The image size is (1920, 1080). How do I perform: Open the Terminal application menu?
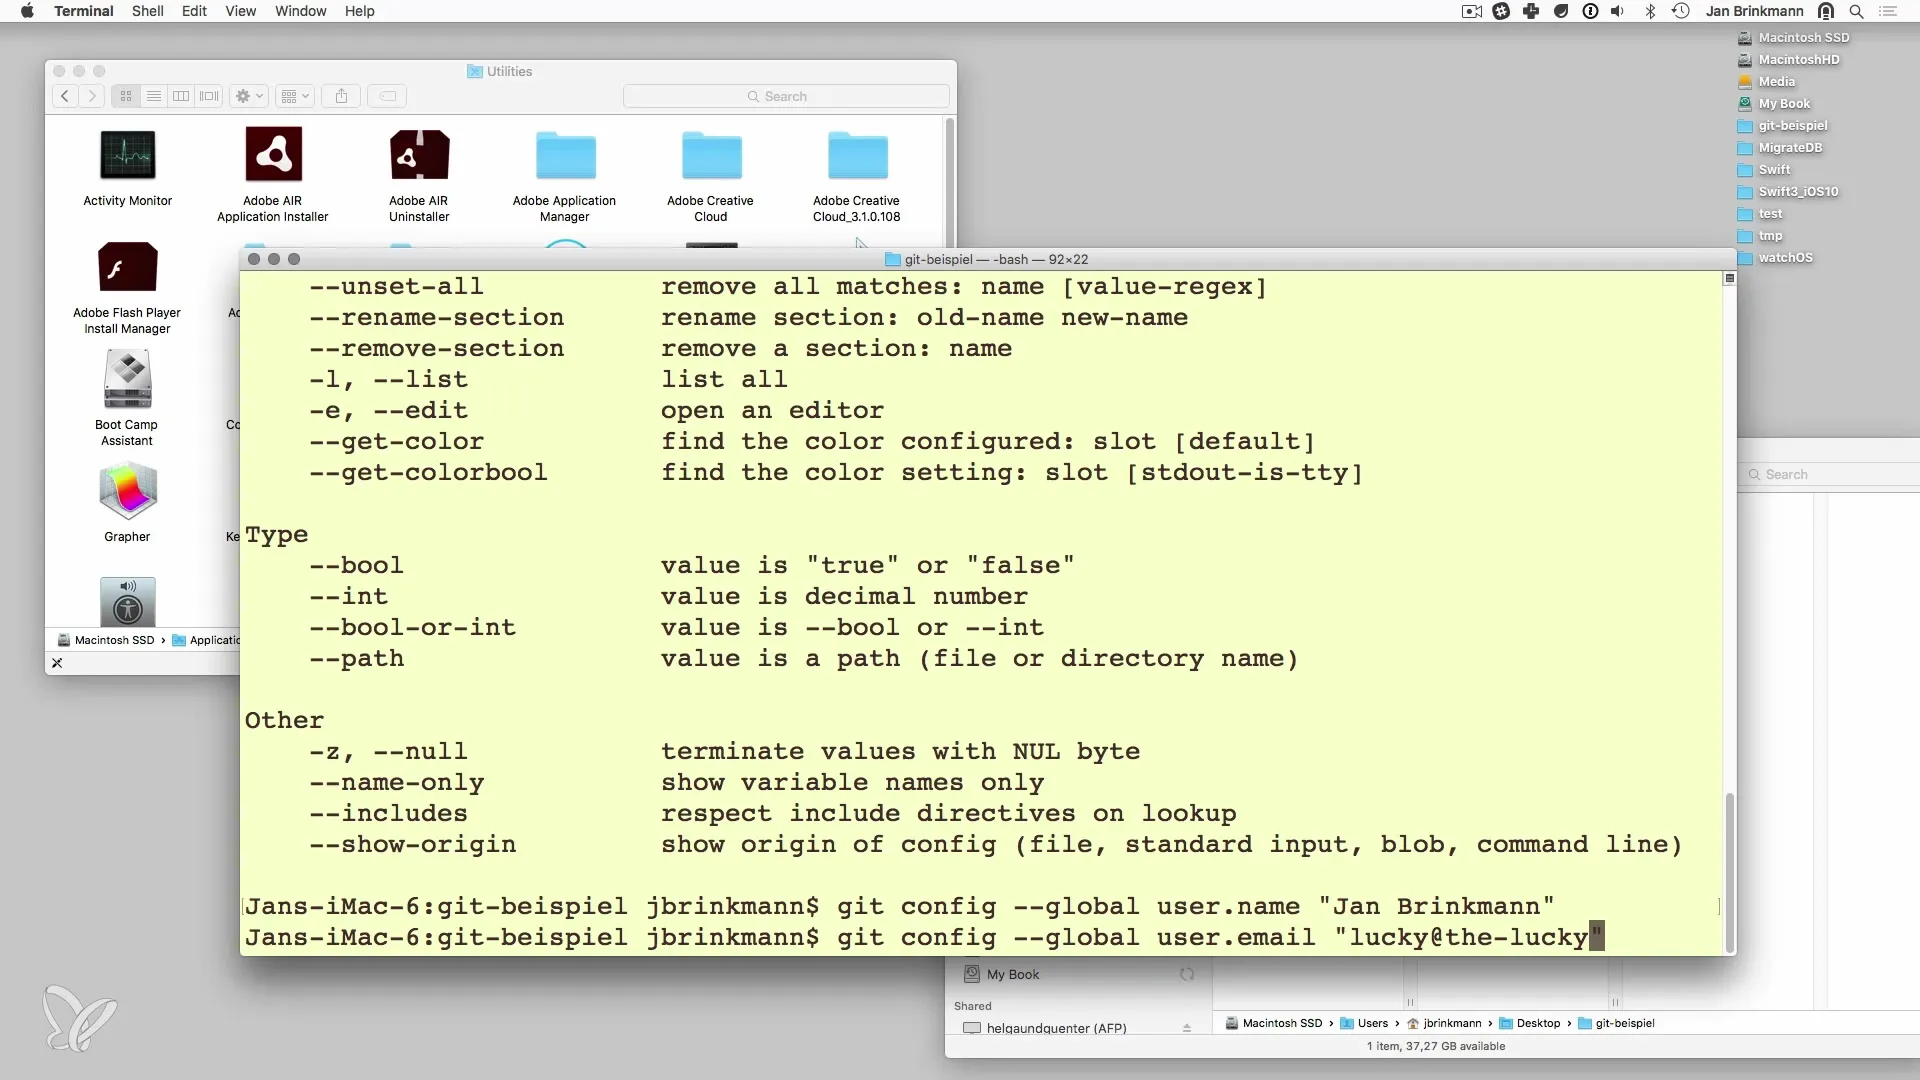(x=83, y=11)
